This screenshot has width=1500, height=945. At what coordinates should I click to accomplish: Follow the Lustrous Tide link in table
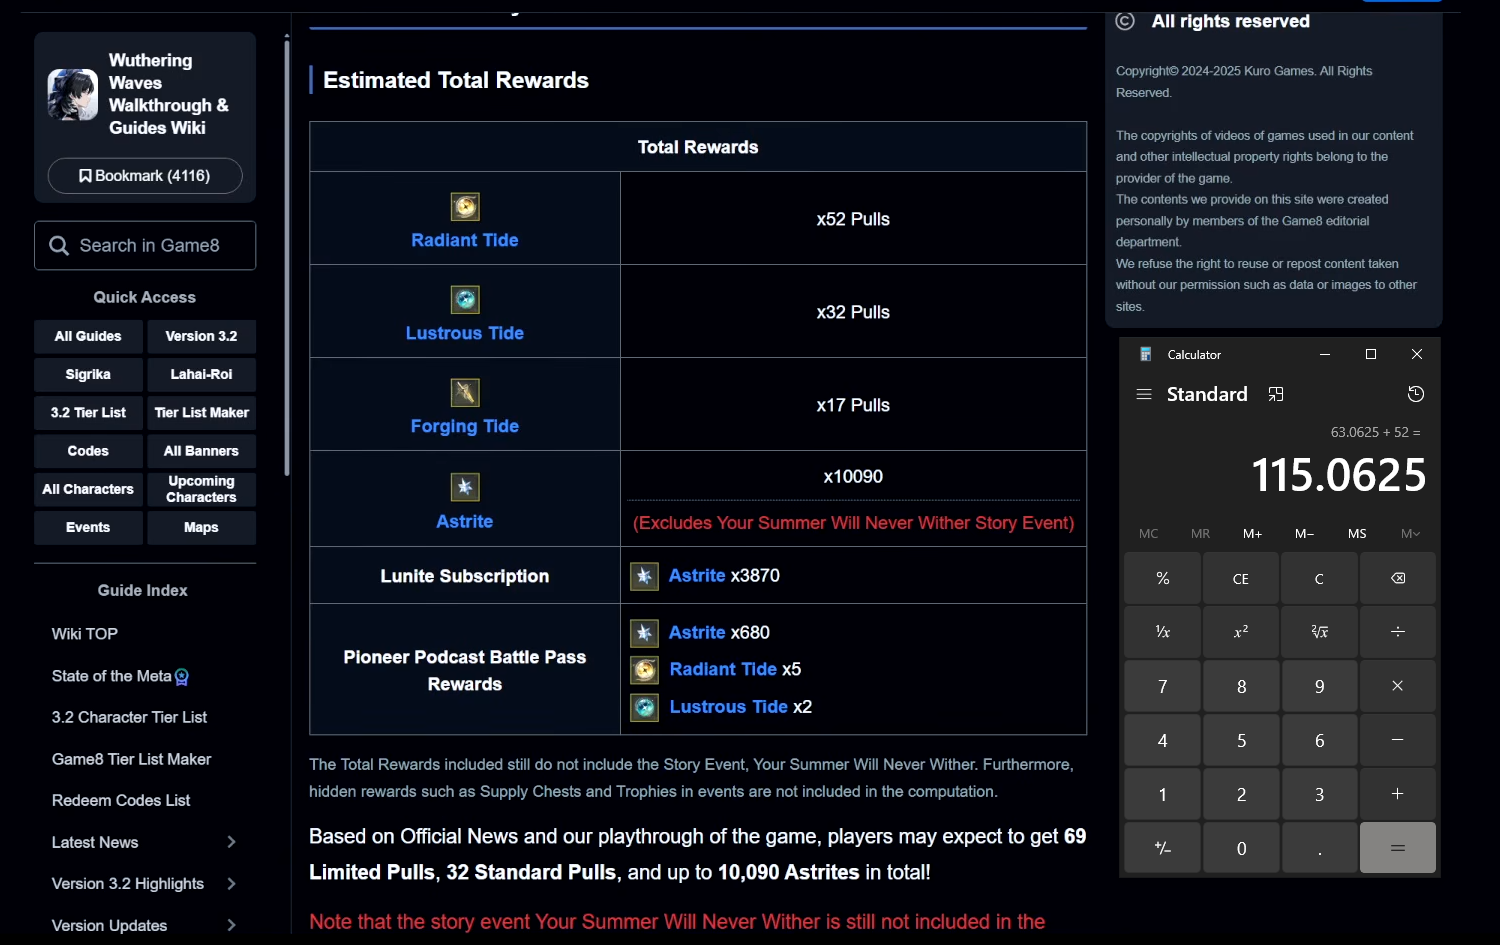click(465, 333)
